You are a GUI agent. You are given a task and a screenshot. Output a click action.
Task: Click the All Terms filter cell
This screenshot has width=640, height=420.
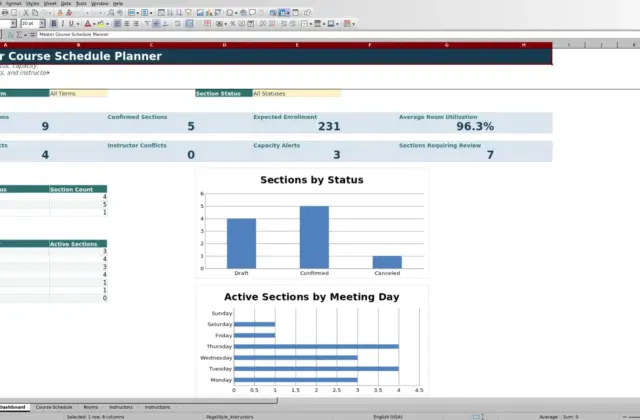[x=78, y=93]
